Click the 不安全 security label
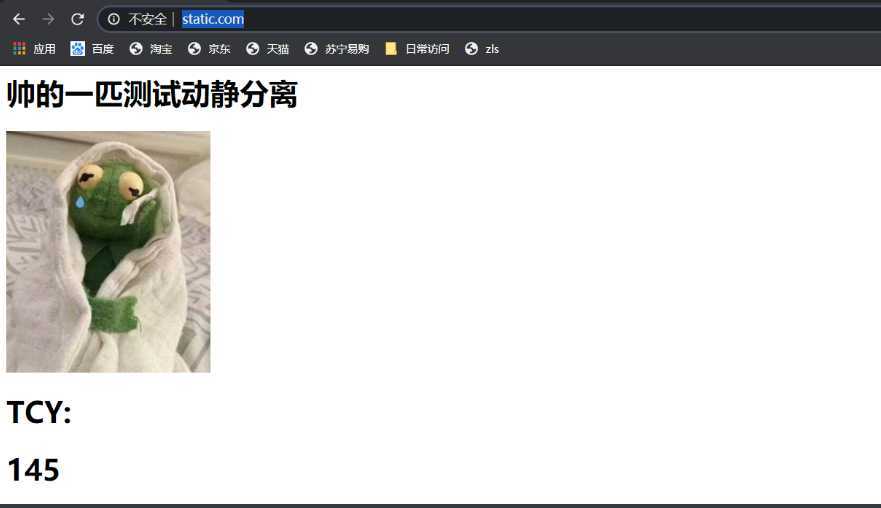The height and width of the screenshot is (508, 881). coord(148,19)
